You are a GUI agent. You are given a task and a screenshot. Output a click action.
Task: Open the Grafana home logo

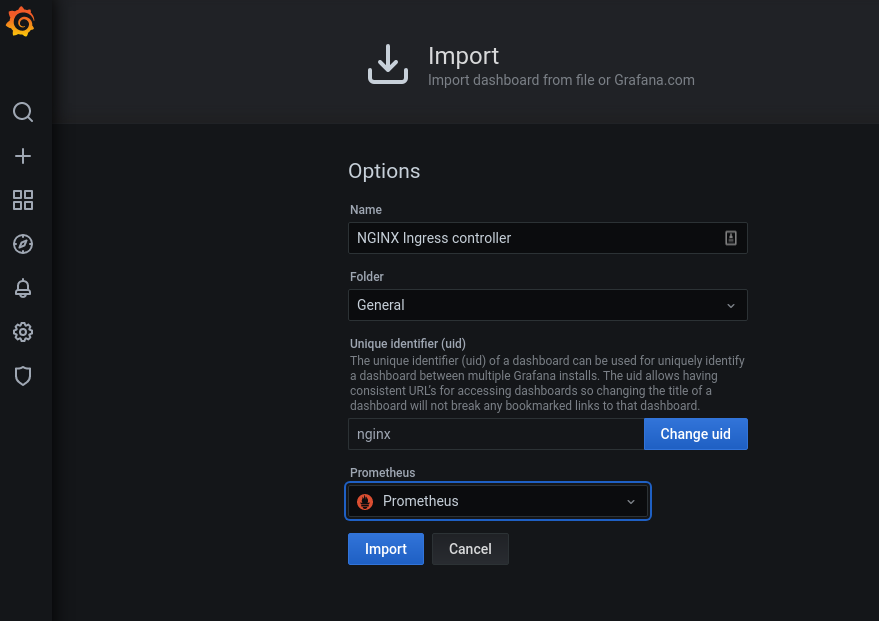[x=21, y=22]
